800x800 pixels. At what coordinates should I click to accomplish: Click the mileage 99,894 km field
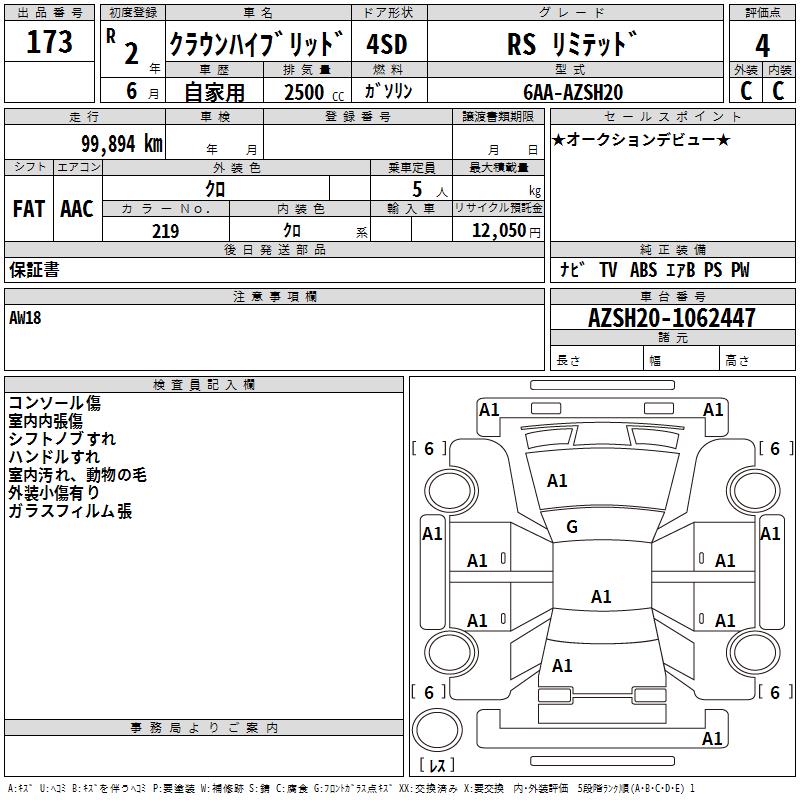(x=85, y=142)
